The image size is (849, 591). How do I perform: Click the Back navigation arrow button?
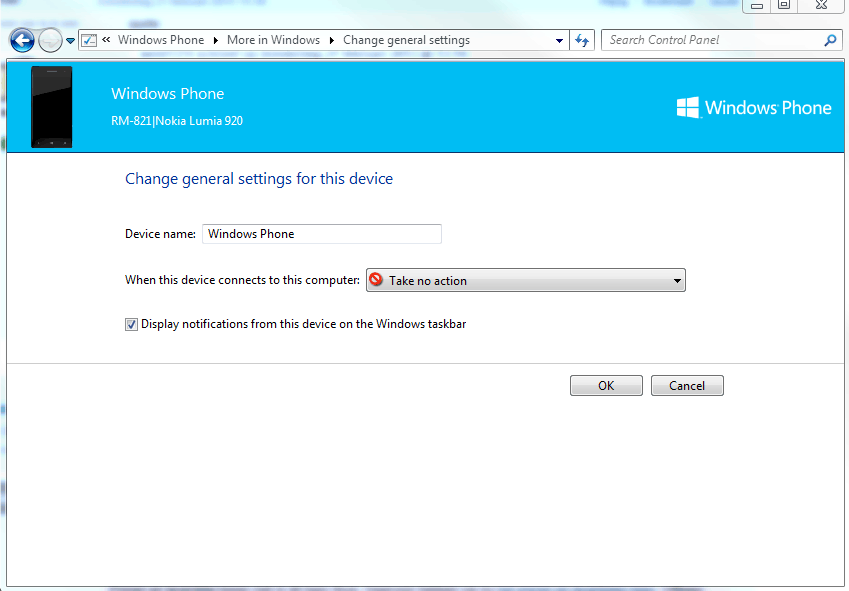[x=22, y=40]
